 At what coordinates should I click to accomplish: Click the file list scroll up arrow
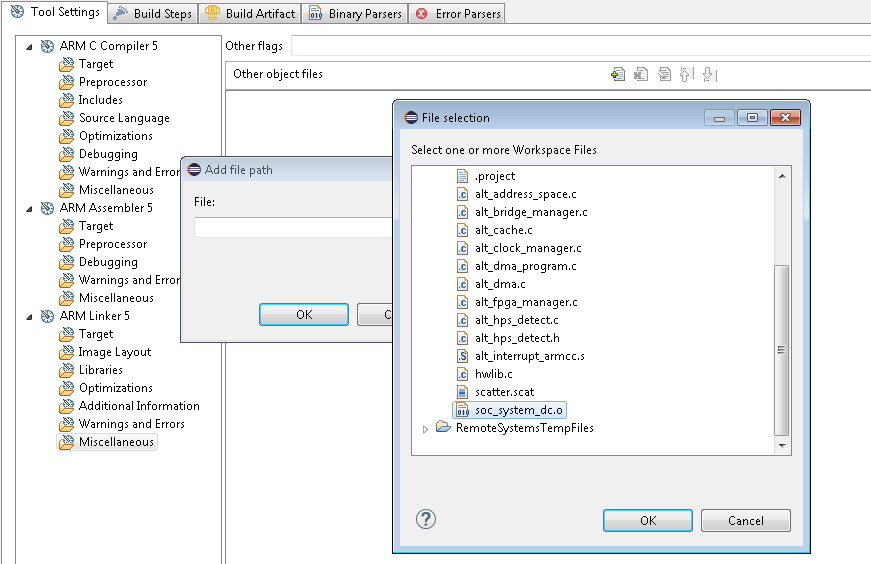[x=782, y=176]
